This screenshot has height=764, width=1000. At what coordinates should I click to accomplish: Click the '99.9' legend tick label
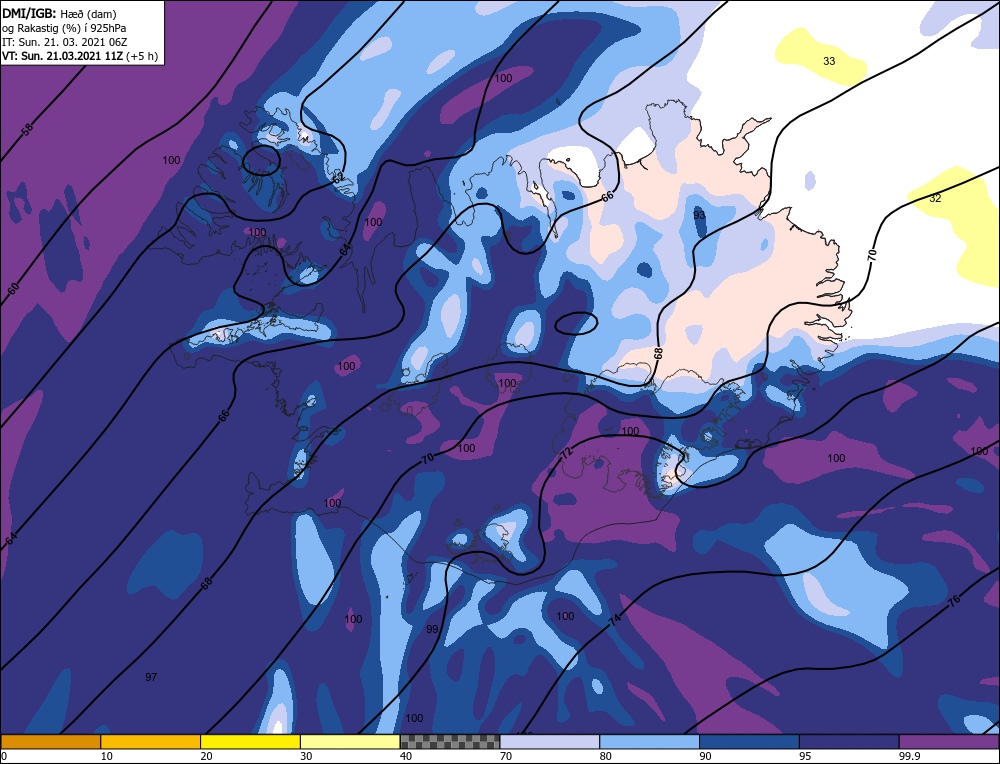point(909,756)
